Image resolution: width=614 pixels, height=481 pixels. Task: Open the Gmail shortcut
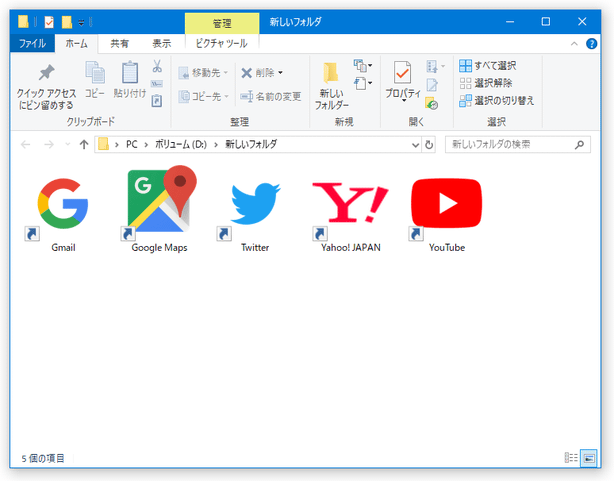[x=63, y=204]
